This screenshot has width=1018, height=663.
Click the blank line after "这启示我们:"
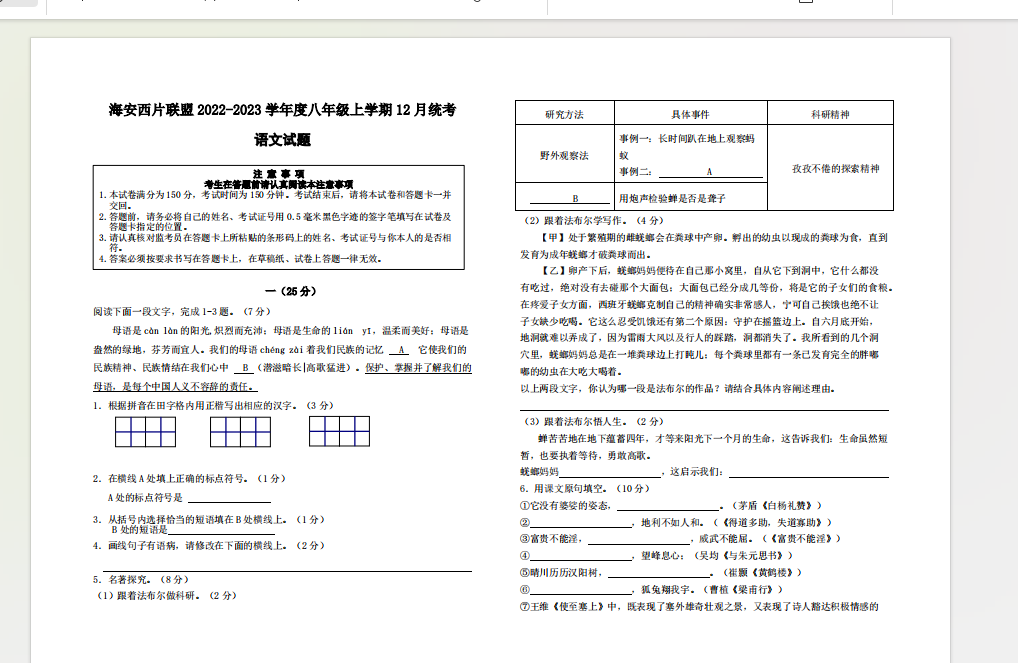tap(808, 472)
